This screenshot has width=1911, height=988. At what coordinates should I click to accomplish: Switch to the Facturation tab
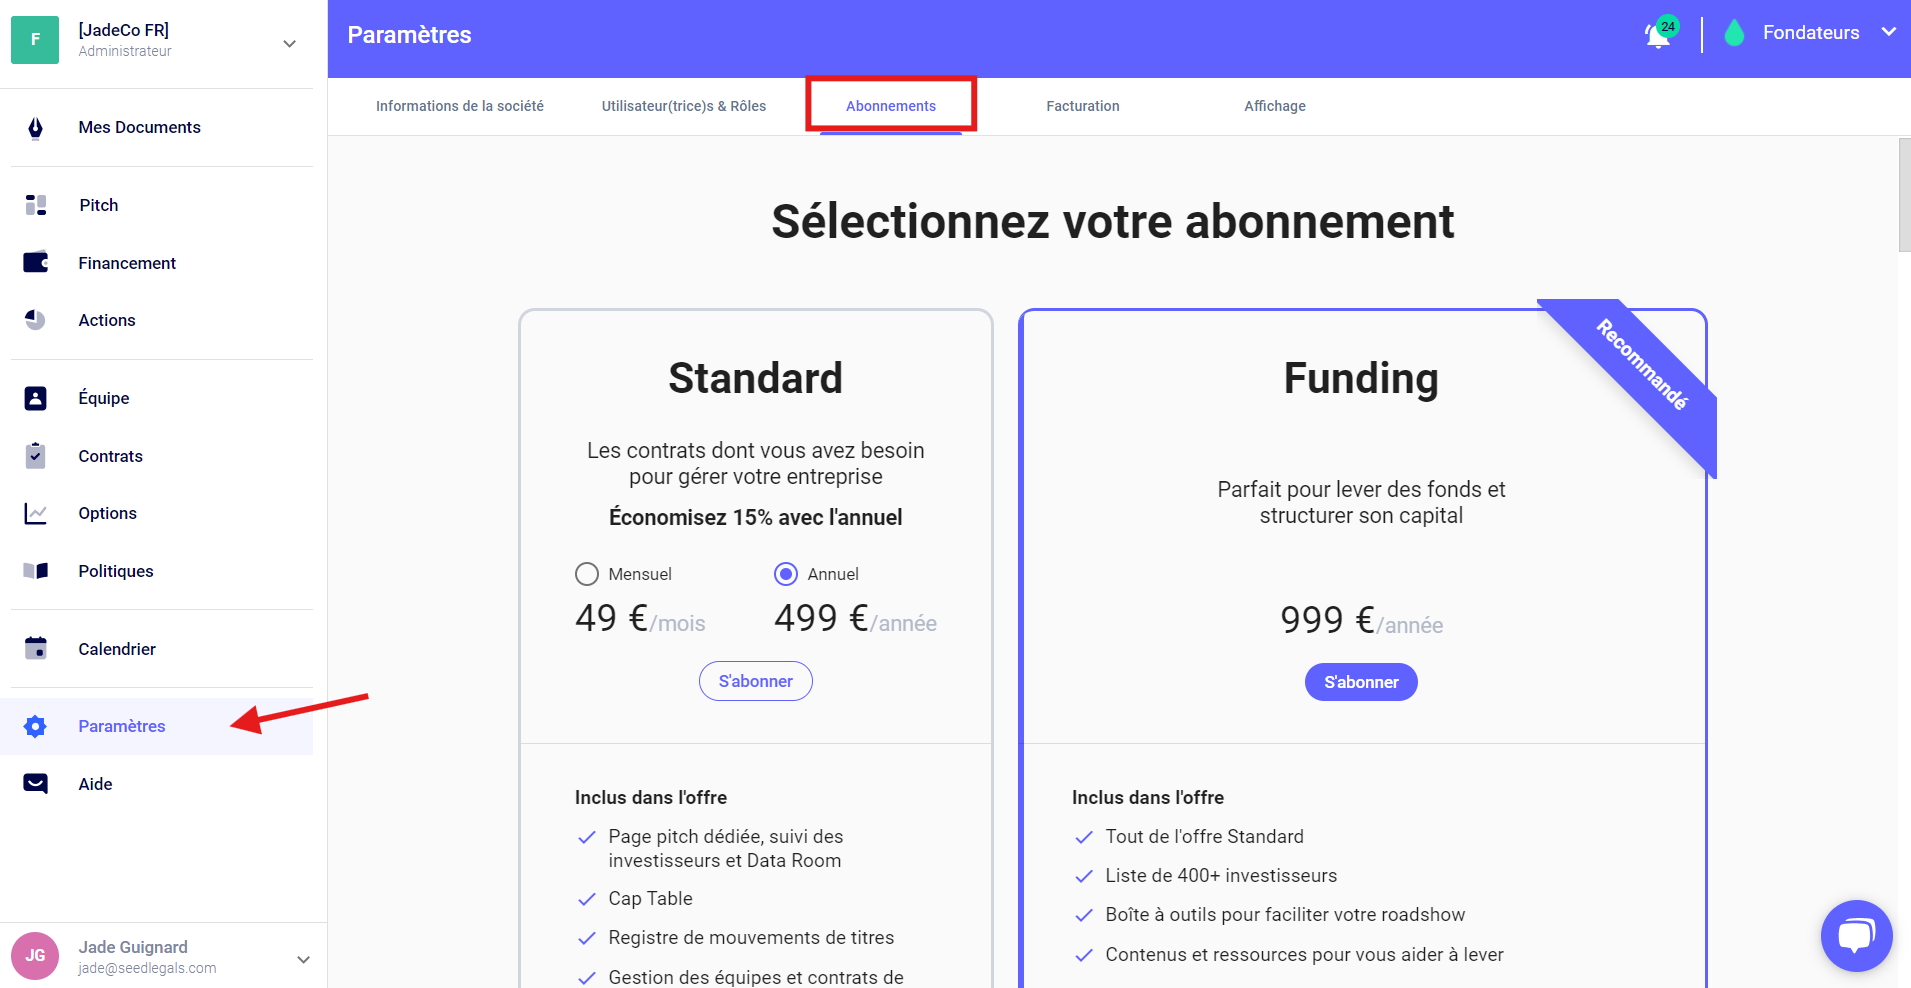(x=1082, y=106)
